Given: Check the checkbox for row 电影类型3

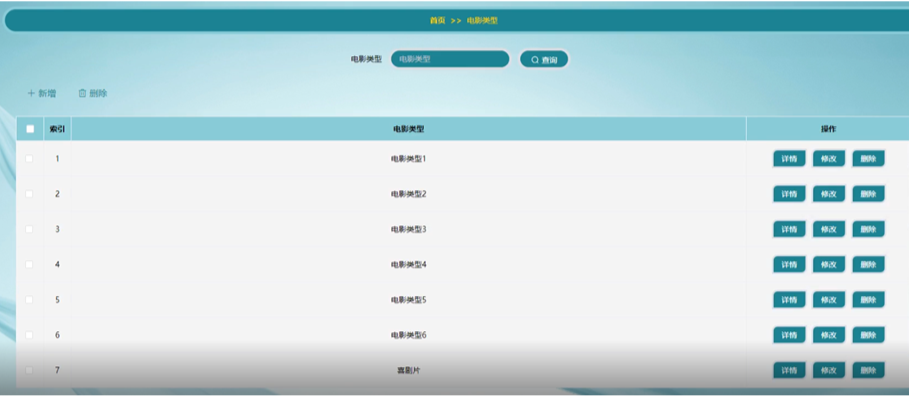Looking at the screenshot, I should point(30,230).
